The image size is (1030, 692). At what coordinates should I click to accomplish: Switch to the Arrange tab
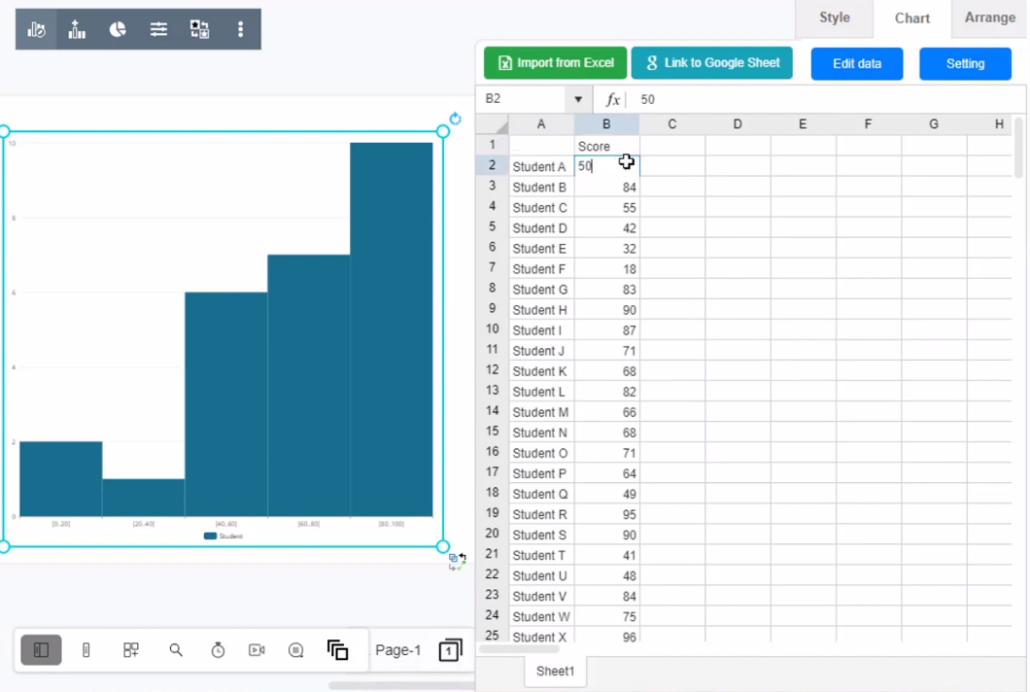tap(989, 18)
